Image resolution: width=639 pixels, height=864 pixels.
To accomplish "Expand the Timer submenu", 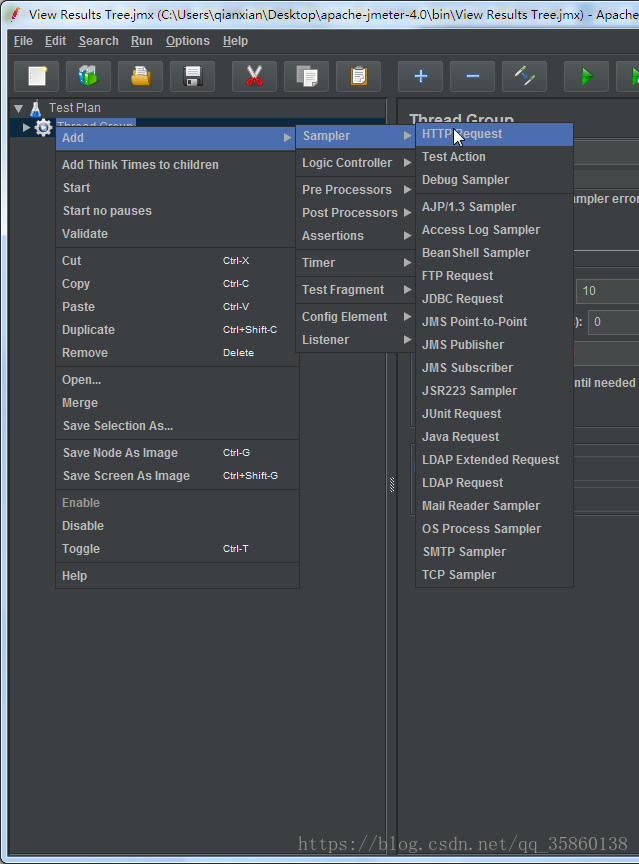I will coord(356,263).
